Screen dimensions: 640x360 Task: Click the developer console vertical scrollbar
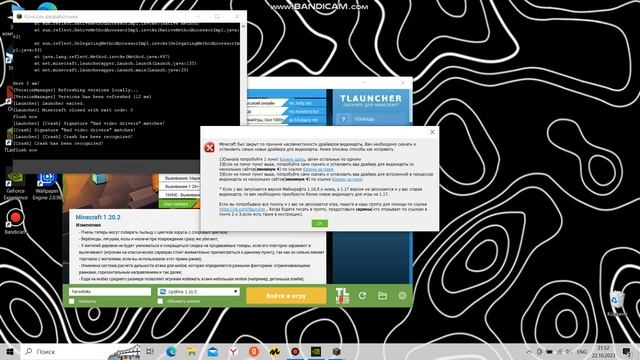pos(243,92)
